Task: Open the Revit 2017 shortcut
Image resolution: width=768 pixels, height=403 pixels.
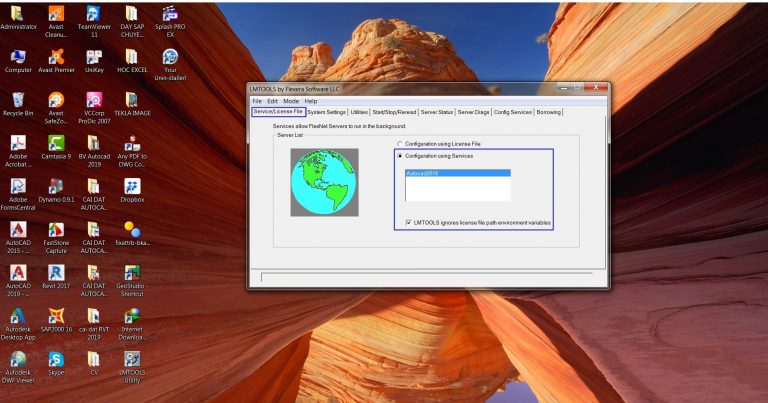Action: point(56,276)
